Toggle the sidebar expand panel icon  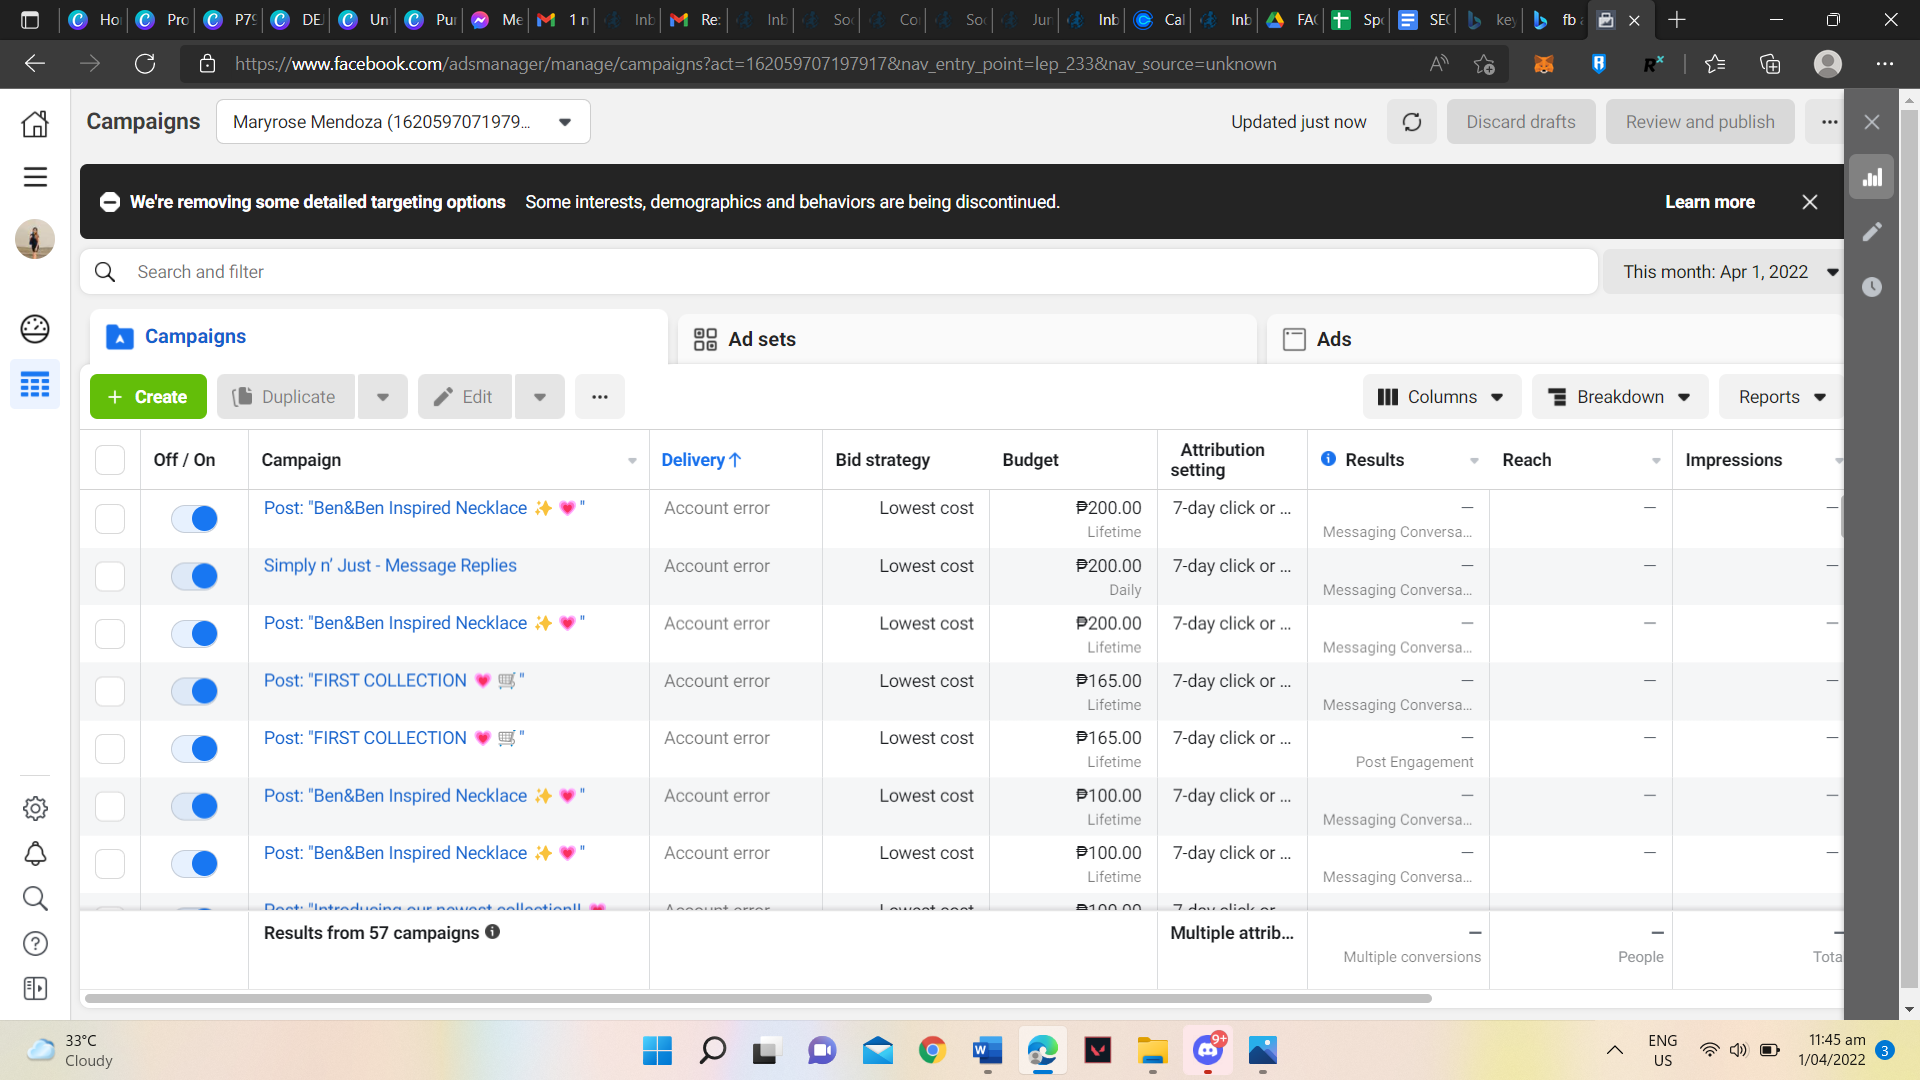[x=35, y=988]
